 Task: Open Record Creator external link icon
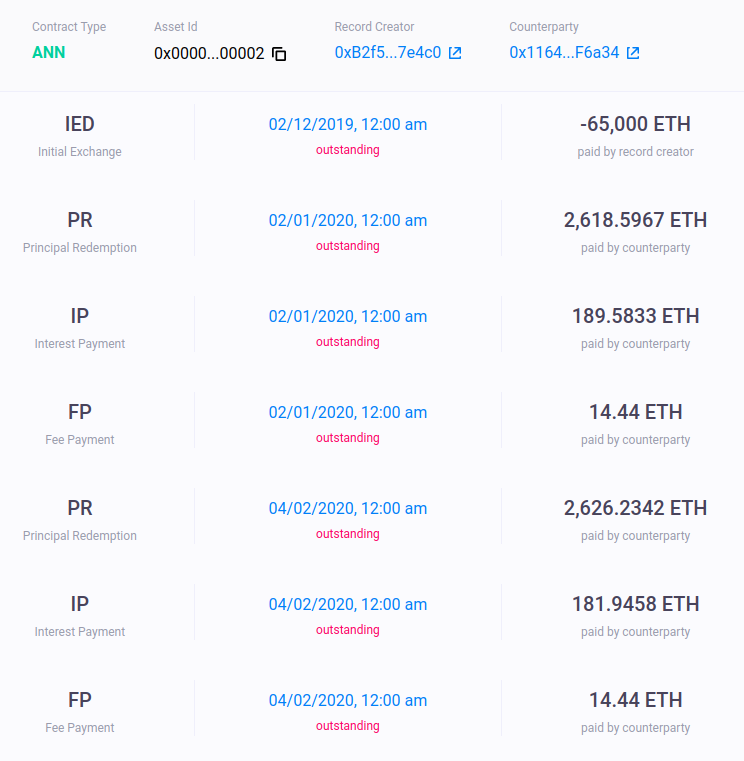455,52
